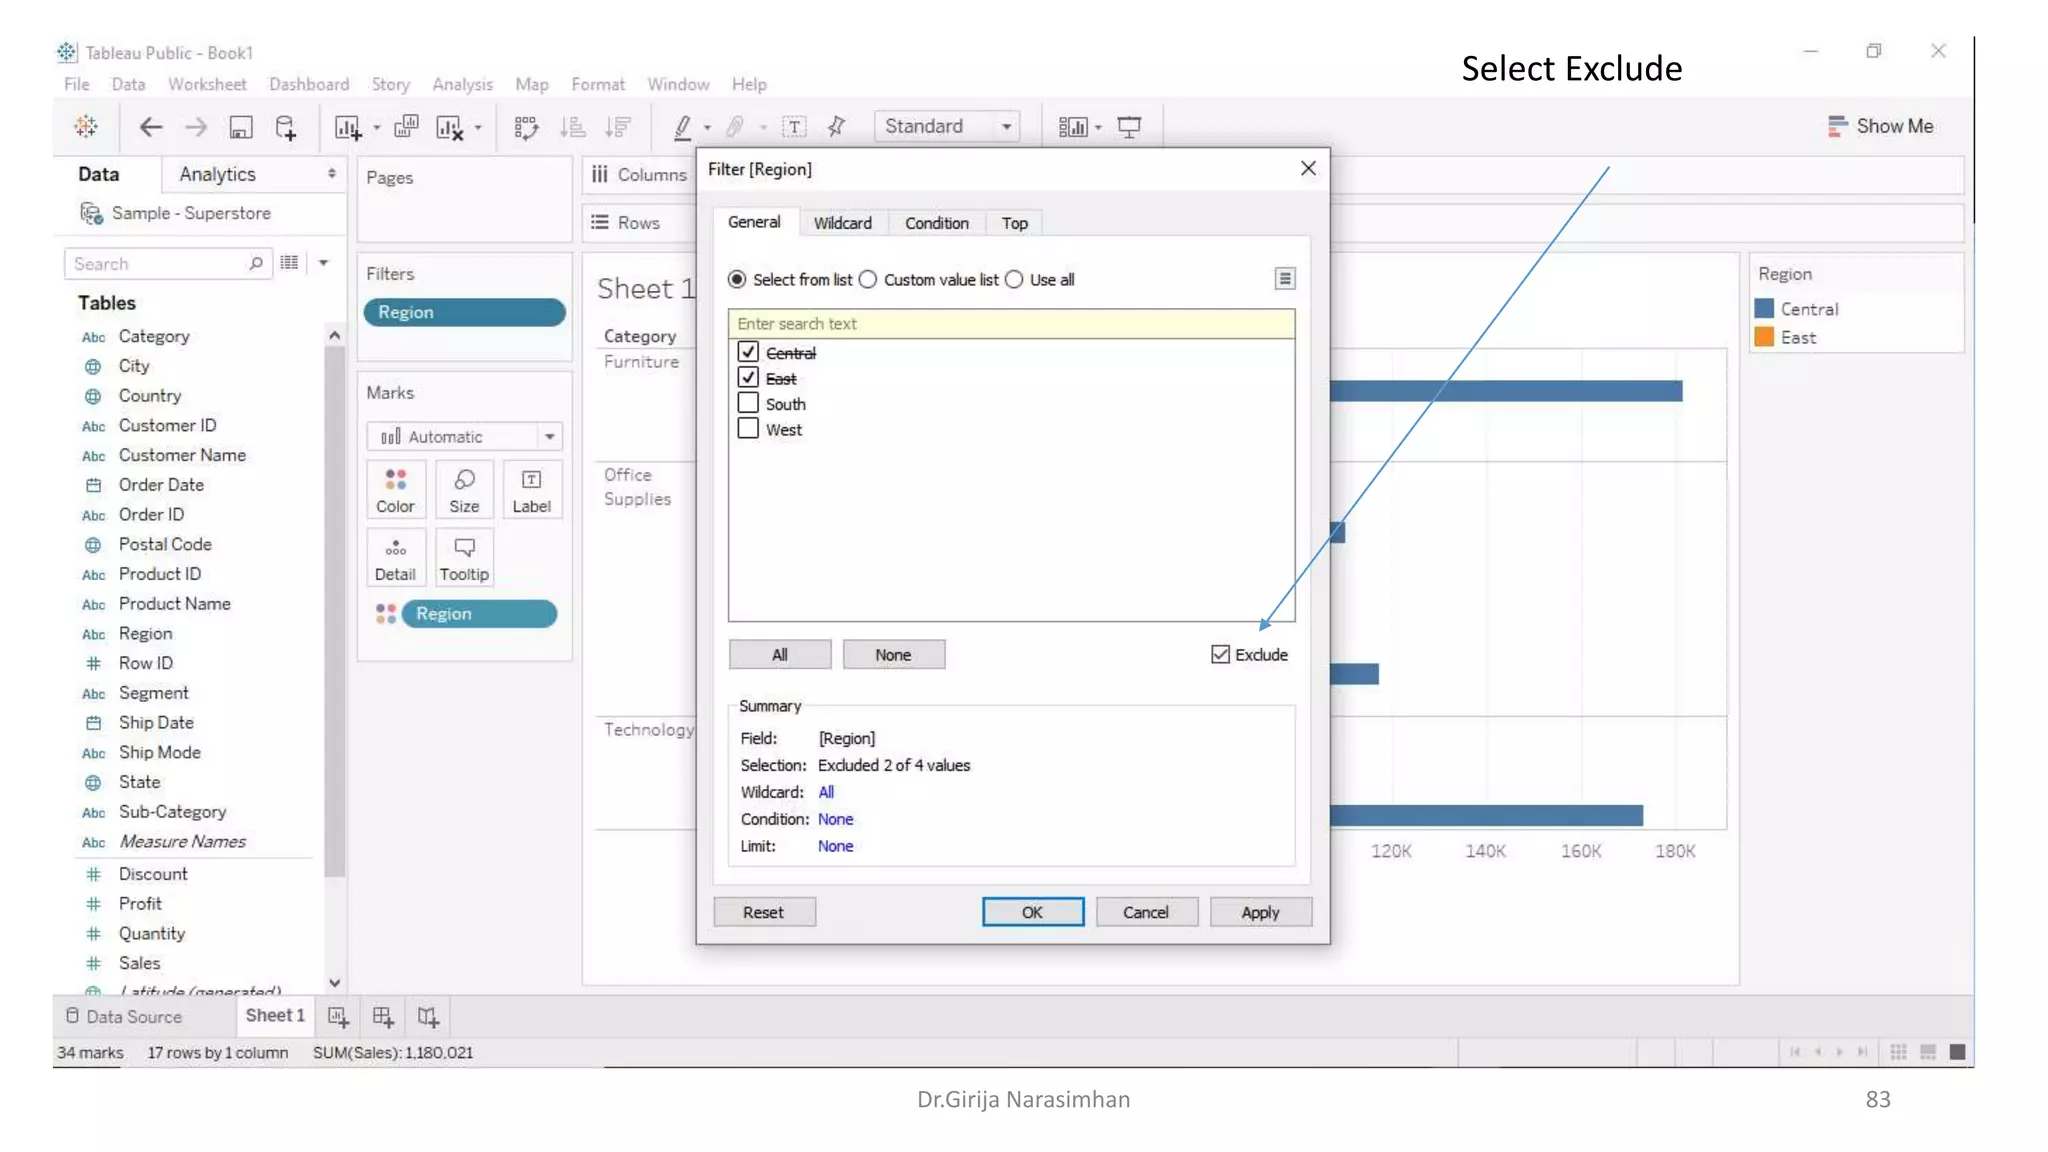Viewport: 2048px width, 1152px height.
Task: Click the Presentation mode icon
Action: point(1129,127)
